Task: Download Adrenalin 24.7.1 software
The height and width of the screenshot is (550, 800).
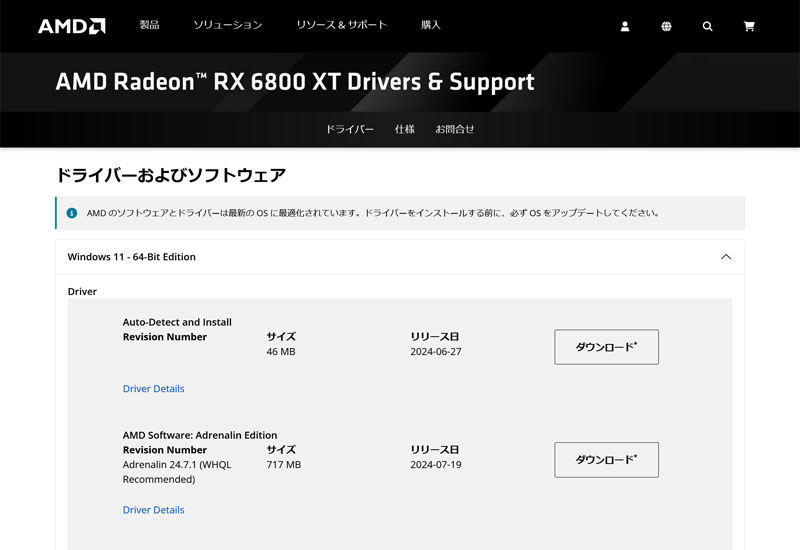Action: click(606, 460)
